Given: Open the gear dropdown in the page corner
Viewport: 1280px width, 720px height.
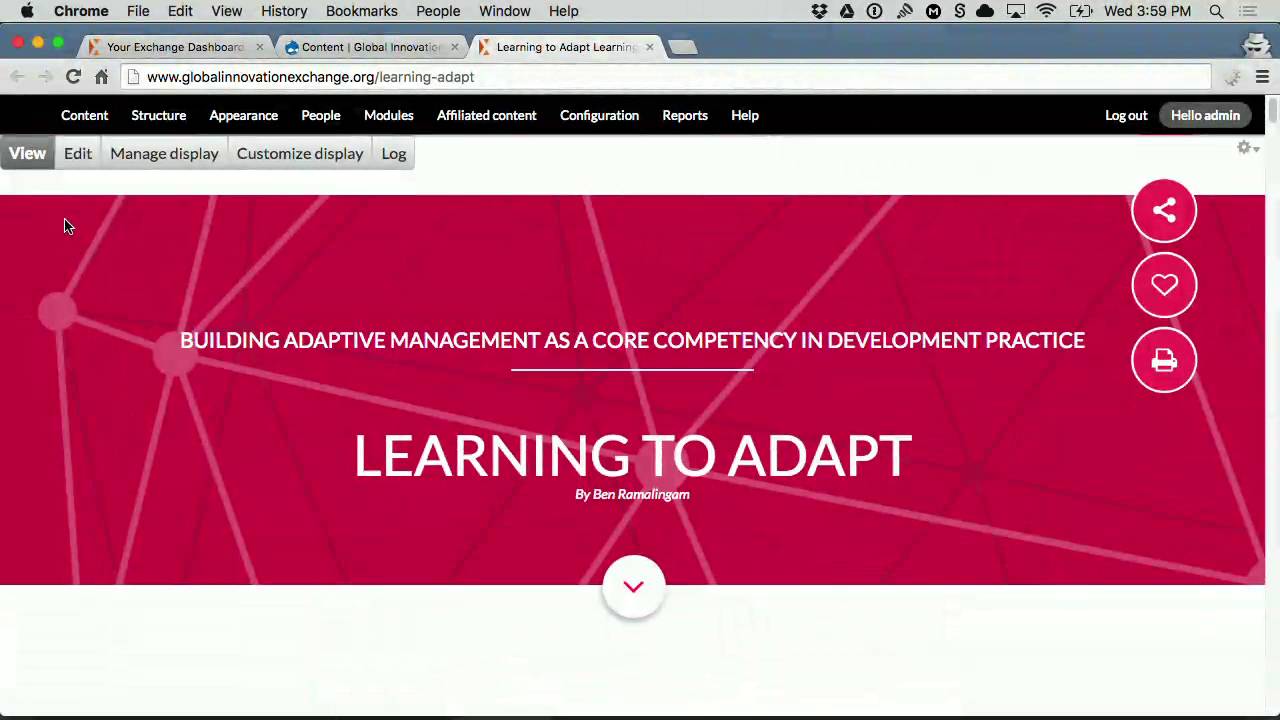Looking at the screenshot, I should (1248, 148).
